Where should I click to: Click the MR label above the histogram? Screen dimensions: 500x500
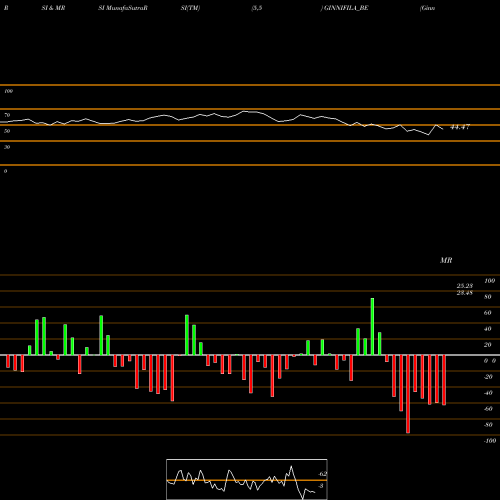[446, 260]
